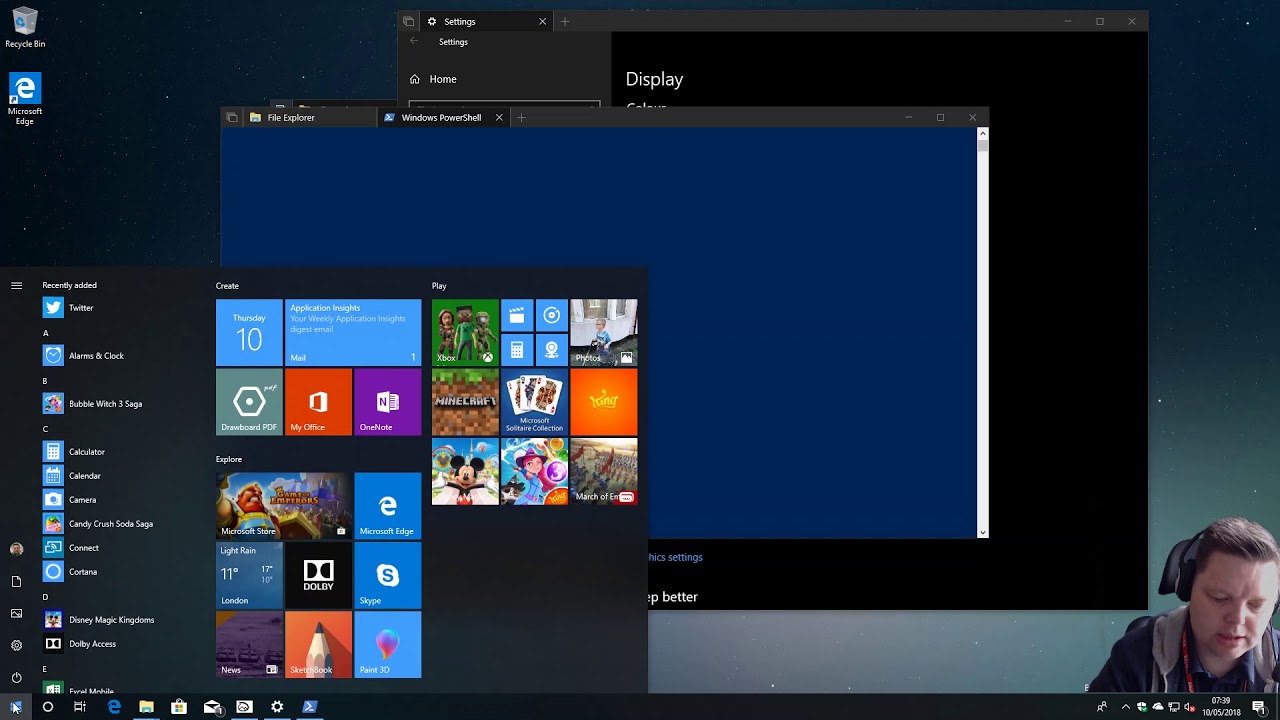Open the Drawboard PDF tile

tap(249, 402)
